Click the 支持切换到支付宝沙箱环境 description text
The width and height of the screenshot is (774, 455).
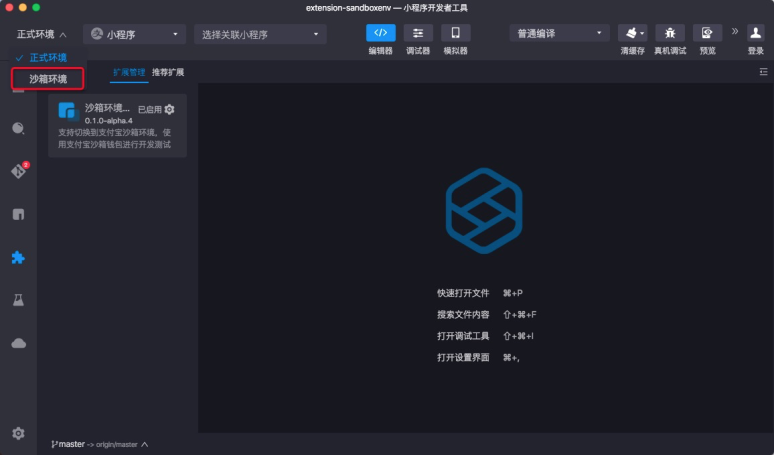pyautogui.click(x=115, y=138)
